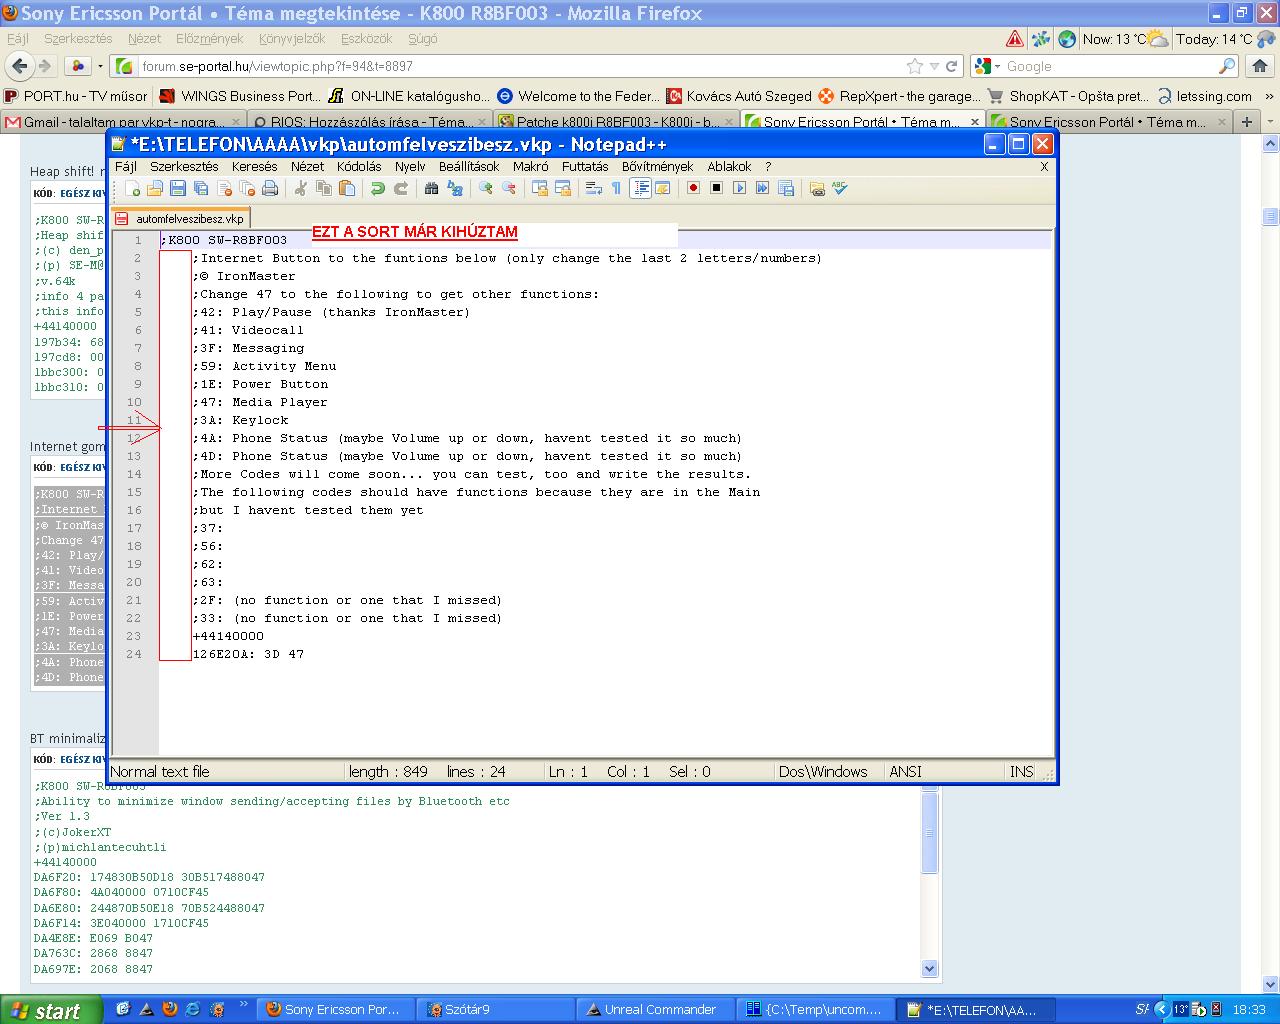
Task: Open ShopKAT bookmark in Firefox
Action: [x=1067, y=96]
